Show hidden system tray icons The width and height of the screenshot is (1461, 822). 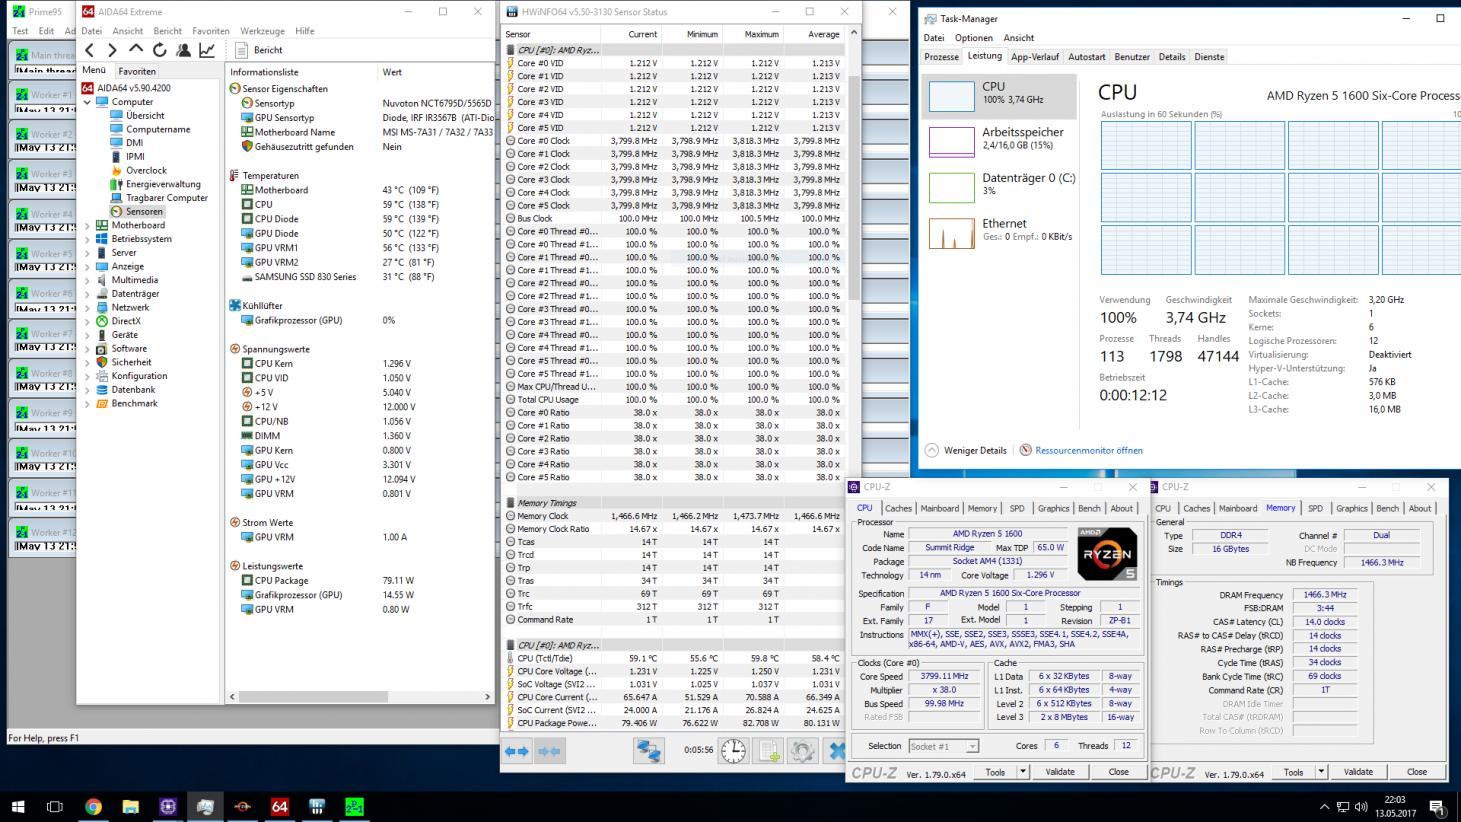(1325, 807)
